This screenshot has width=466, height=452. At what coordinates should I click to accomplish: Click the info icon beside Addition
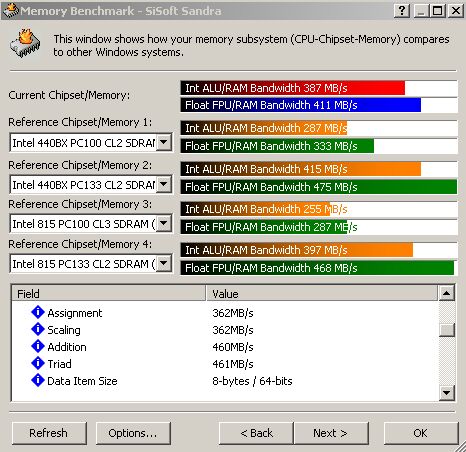[x=38, y=346]
